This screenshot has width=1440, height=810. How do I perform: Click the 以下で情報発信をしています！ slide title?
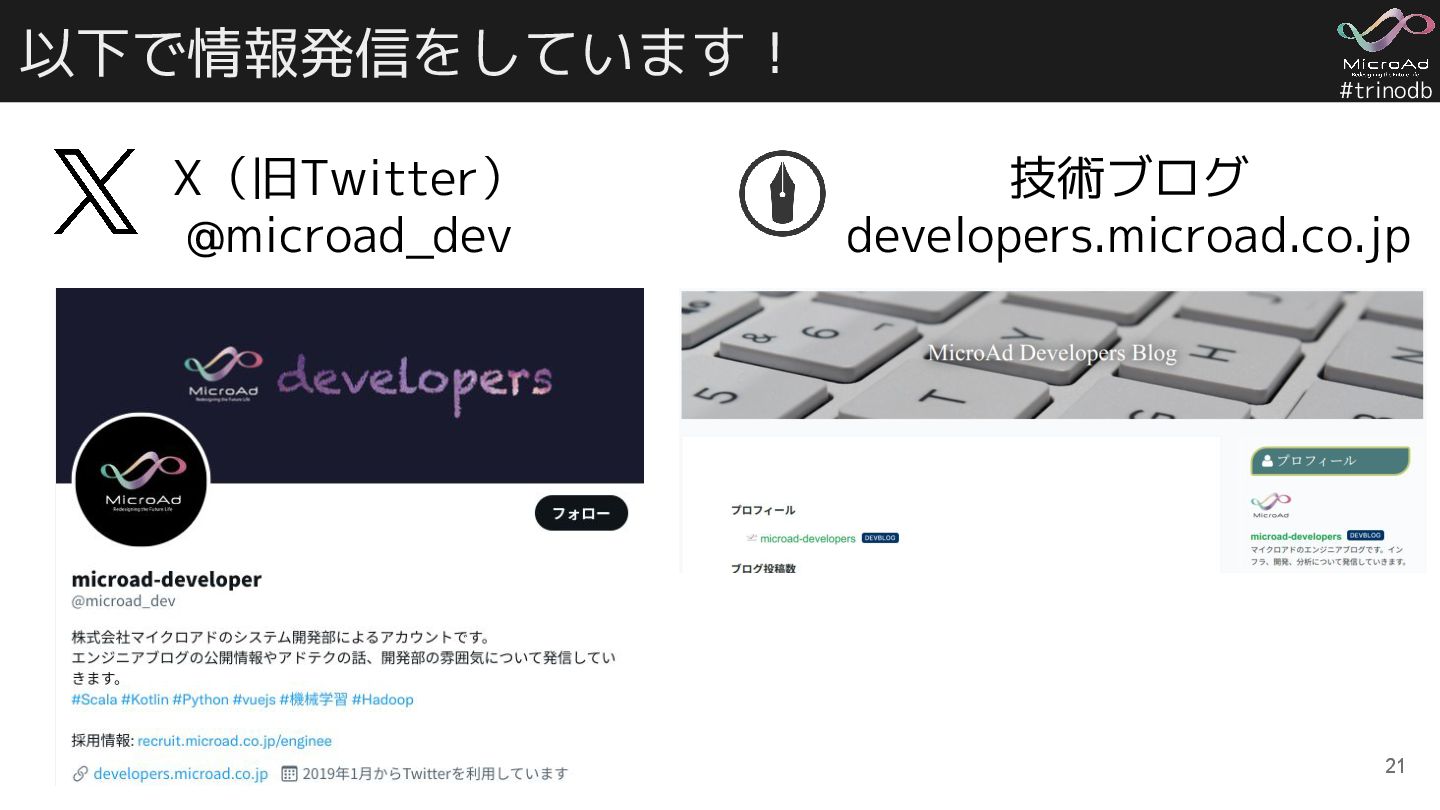pyautogui.click(x=404, y=52)
